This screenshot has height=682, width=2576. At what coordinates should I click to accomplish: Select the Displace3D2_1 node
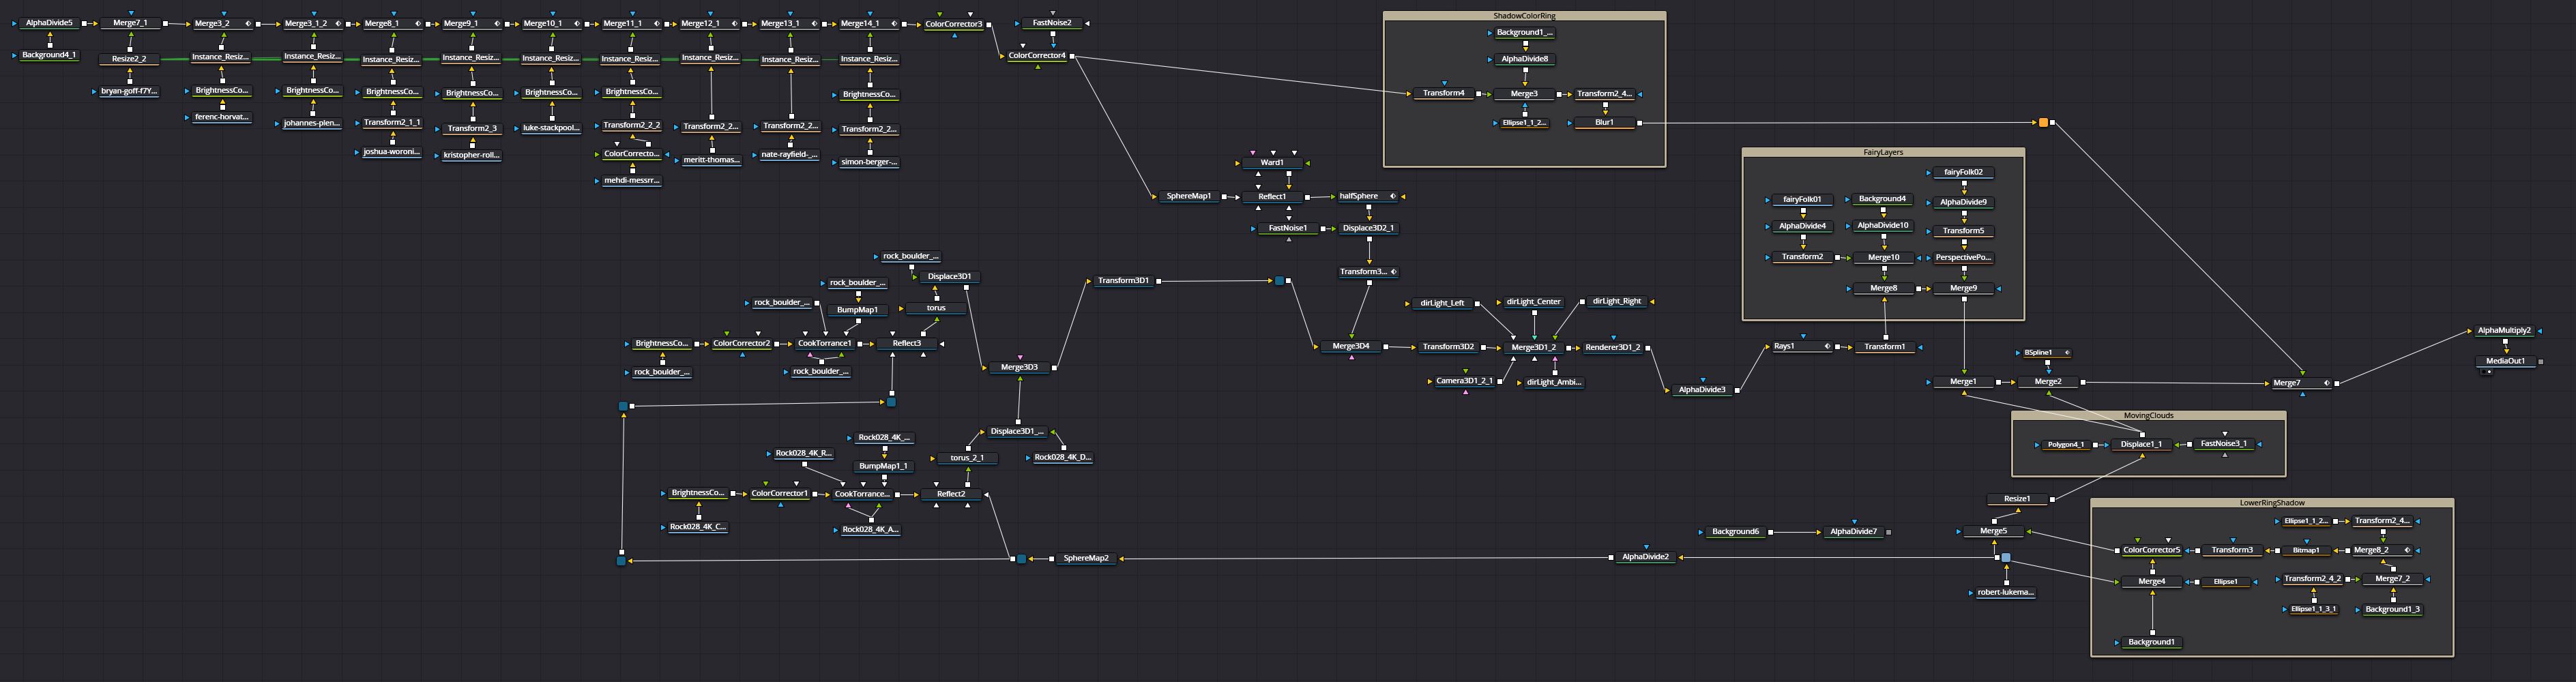(1368, 228)
